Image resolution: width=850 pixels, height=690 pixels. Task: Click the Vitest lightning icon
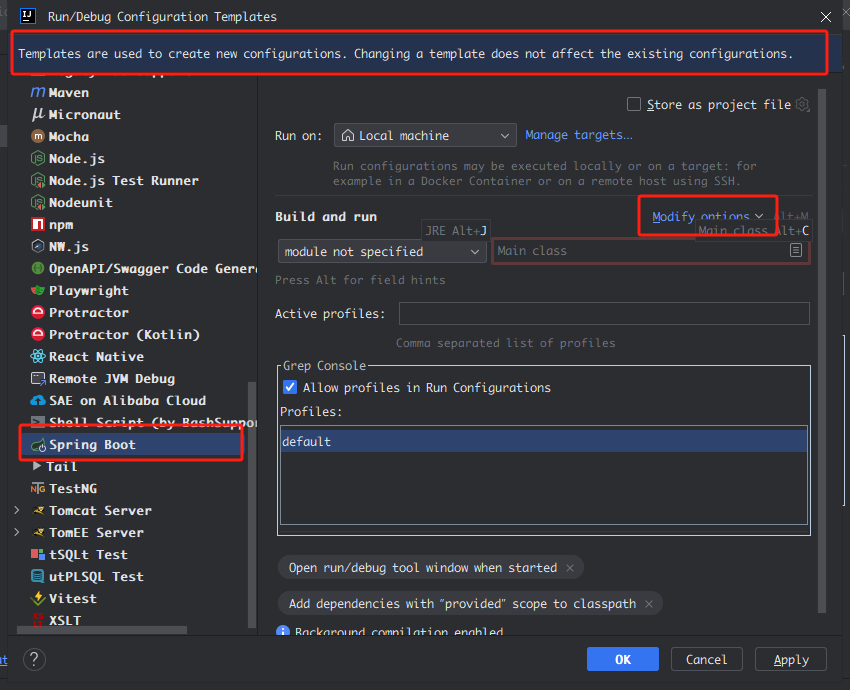pyautogui.click(x=38, y=598)
